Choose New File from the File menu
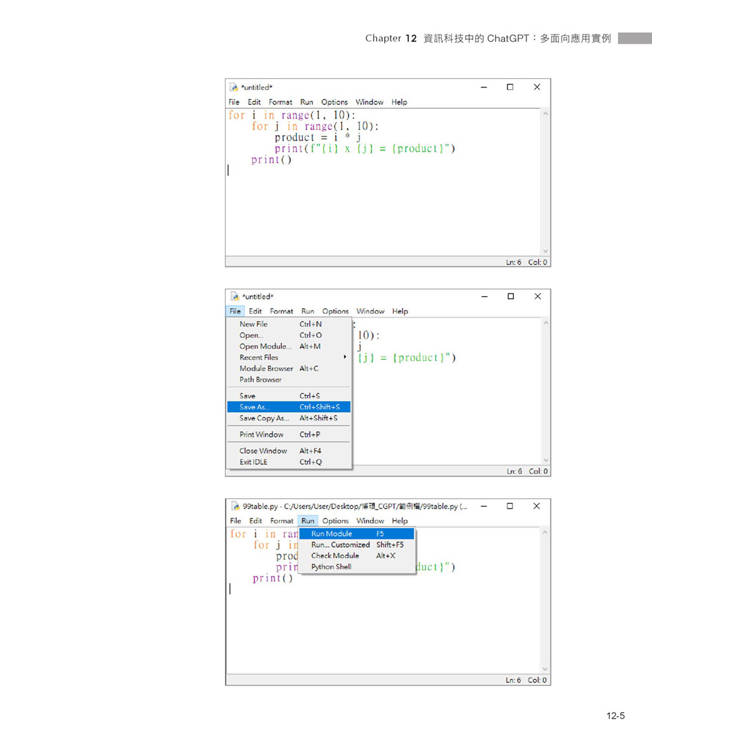Image resolution: width=750 pixels, height=750 pixels. pos(289,324)
